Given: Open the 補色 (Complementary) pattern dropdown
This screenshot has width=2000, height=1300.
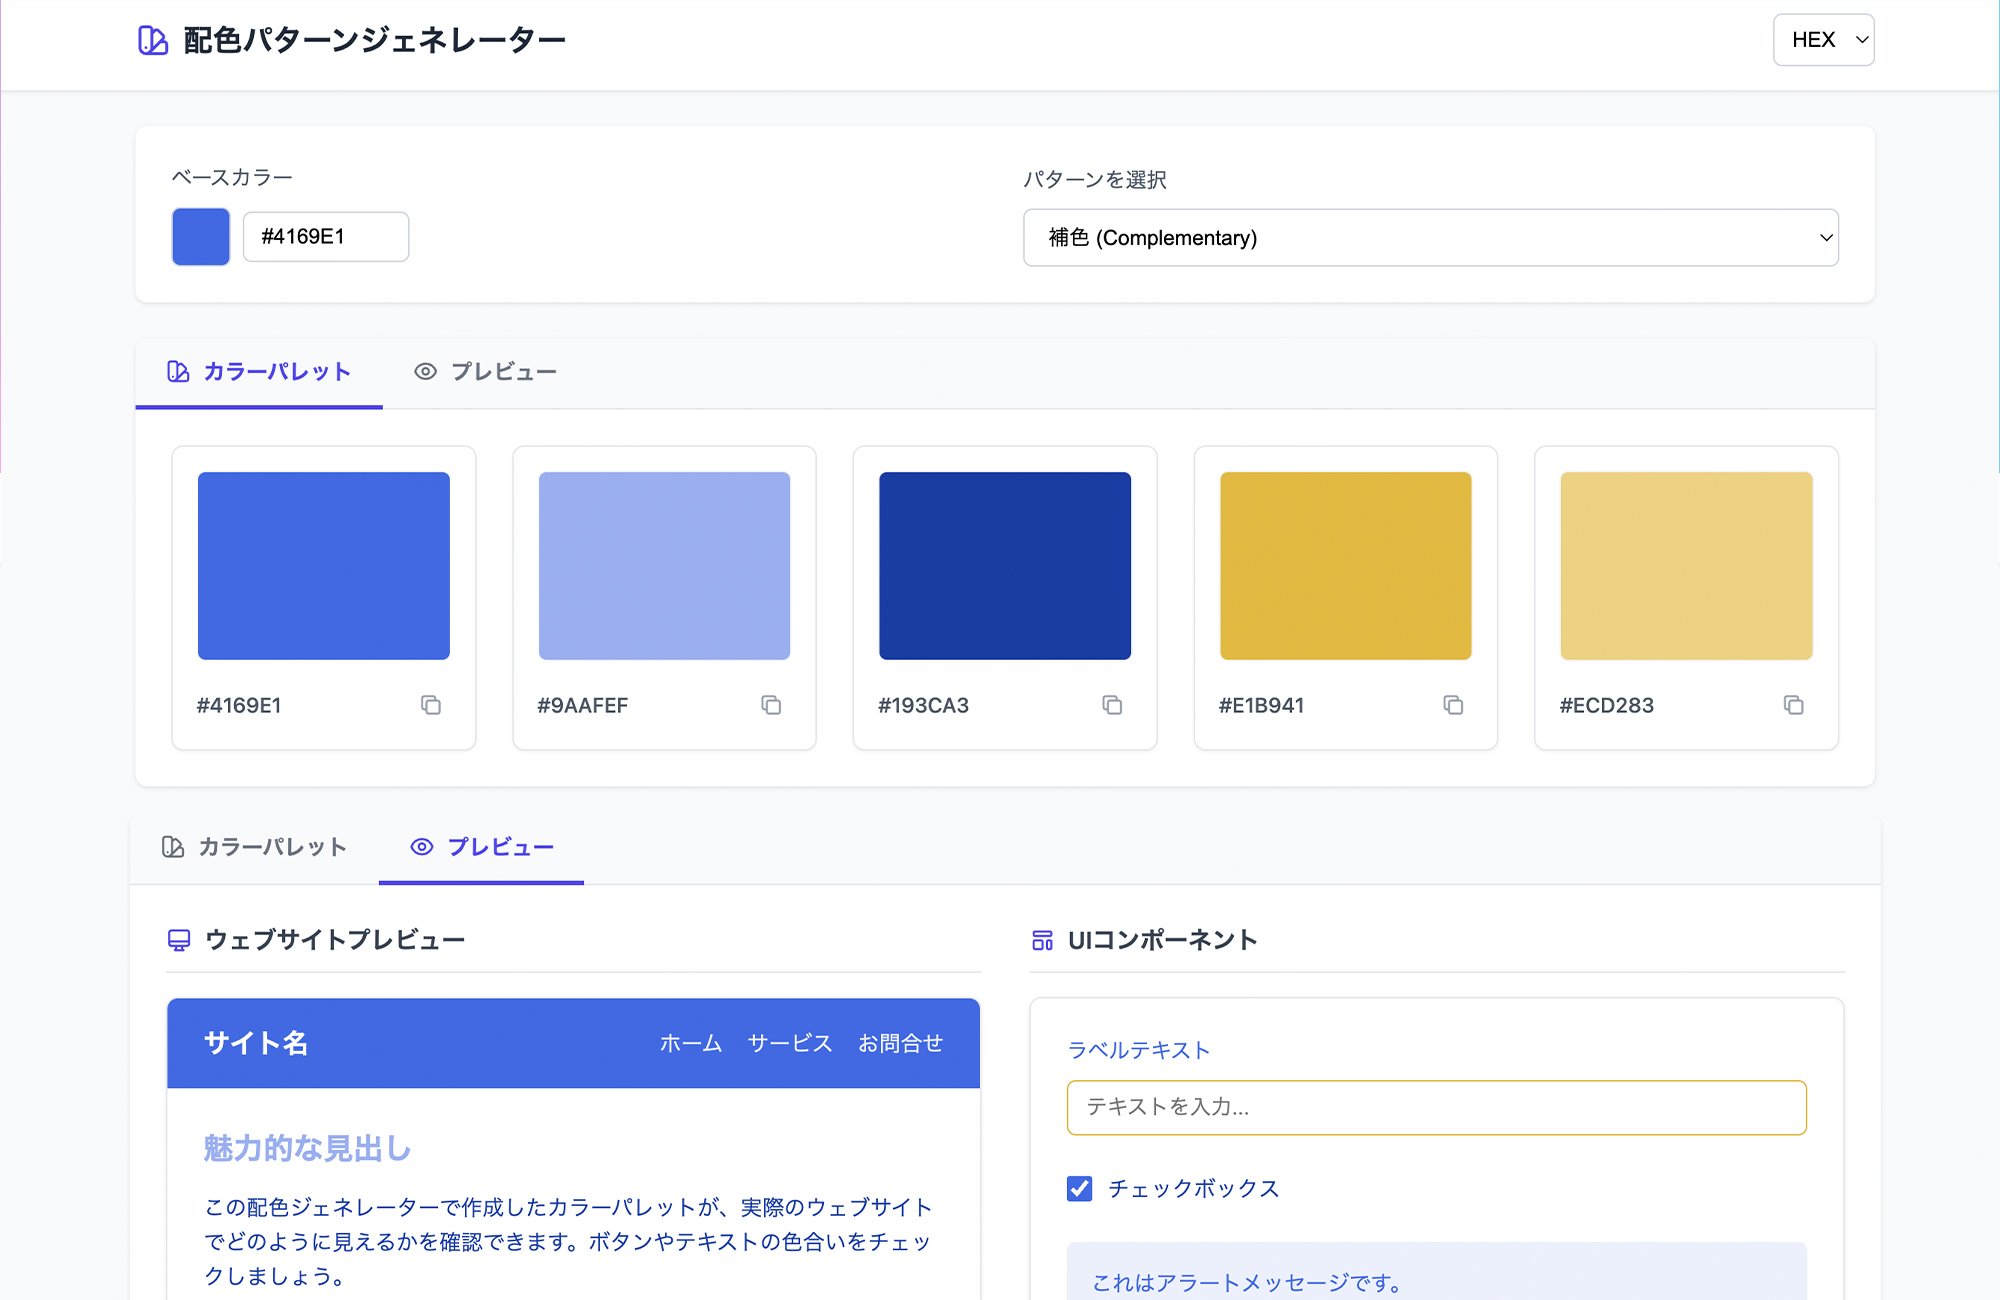Looking at the screenshot, I should tap(1431, 238).
